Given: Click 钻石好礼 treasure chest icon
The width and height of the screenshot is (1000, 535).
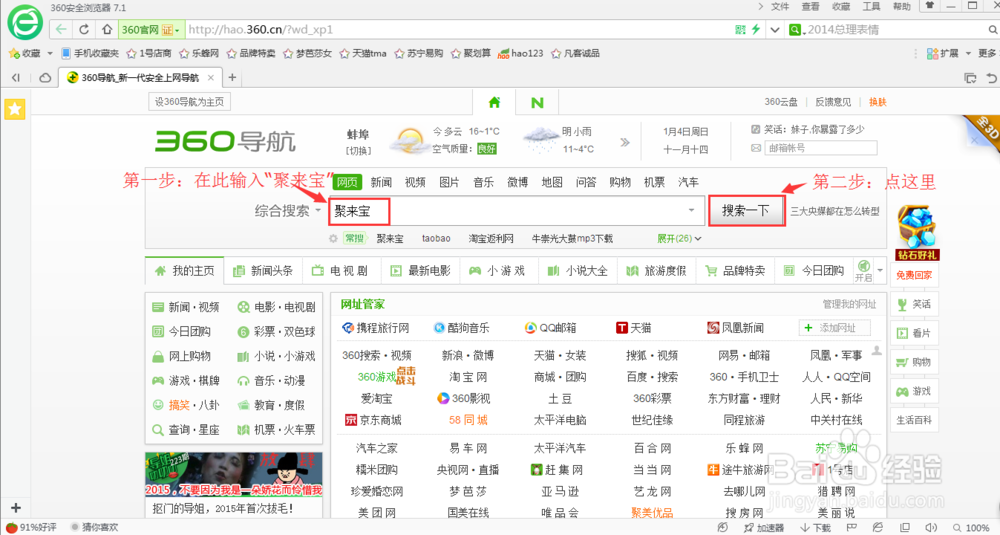Looking at the screenshot, I should click(x=917, y=233).
